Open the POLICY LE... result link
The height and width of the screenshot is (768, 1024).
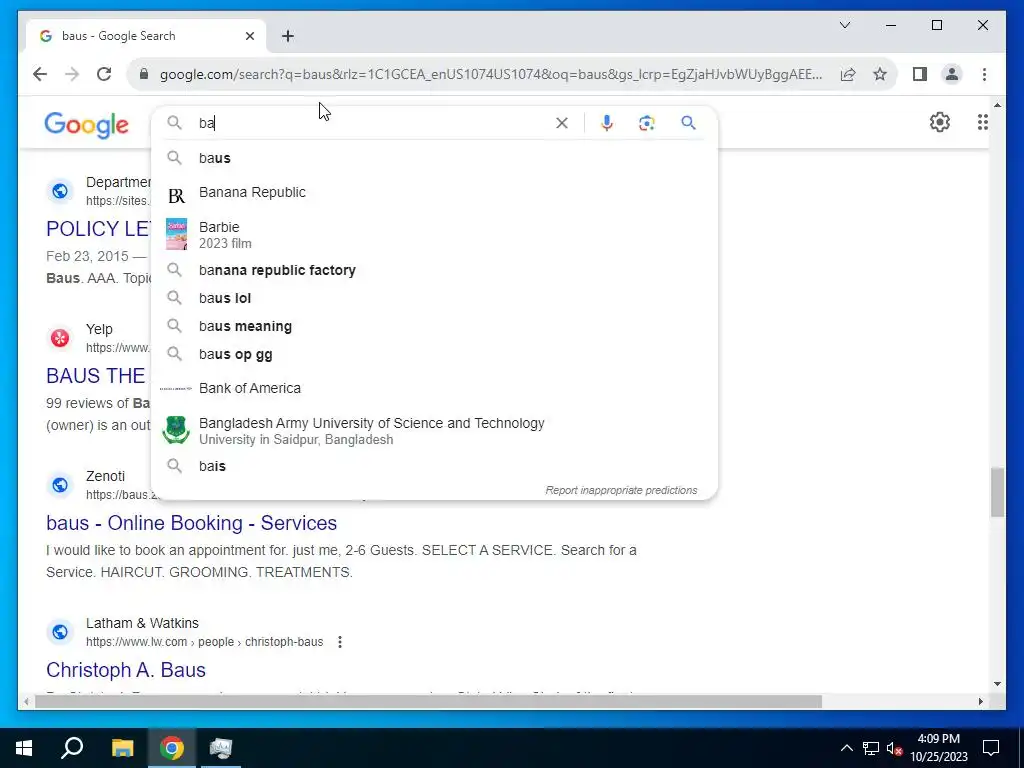(x=98, y=229)
